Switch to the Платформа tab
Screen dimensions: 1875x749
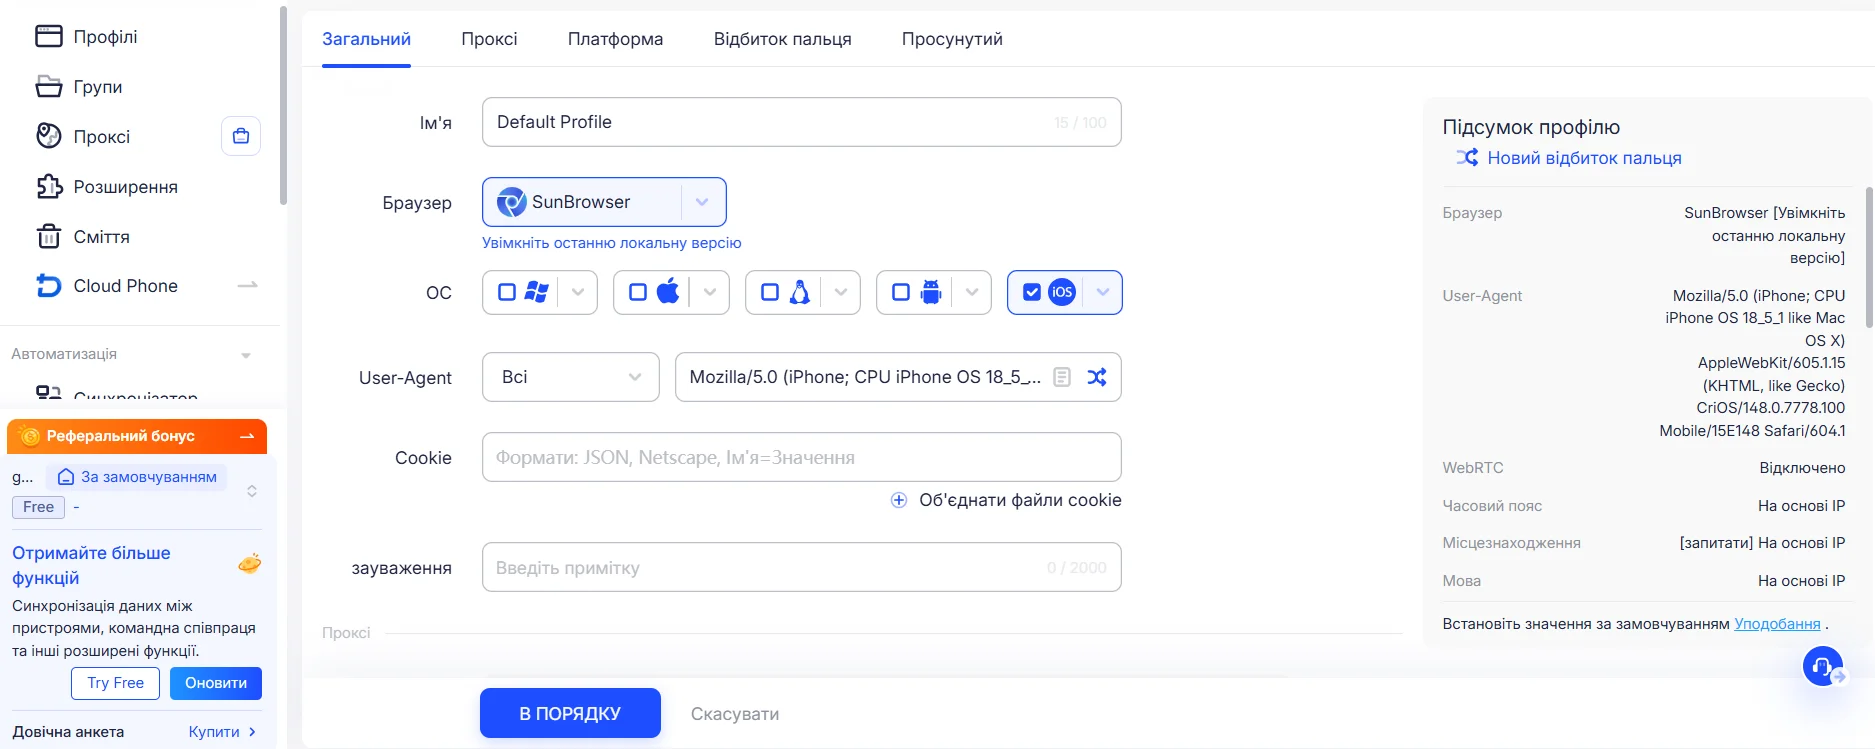(615, 39)
